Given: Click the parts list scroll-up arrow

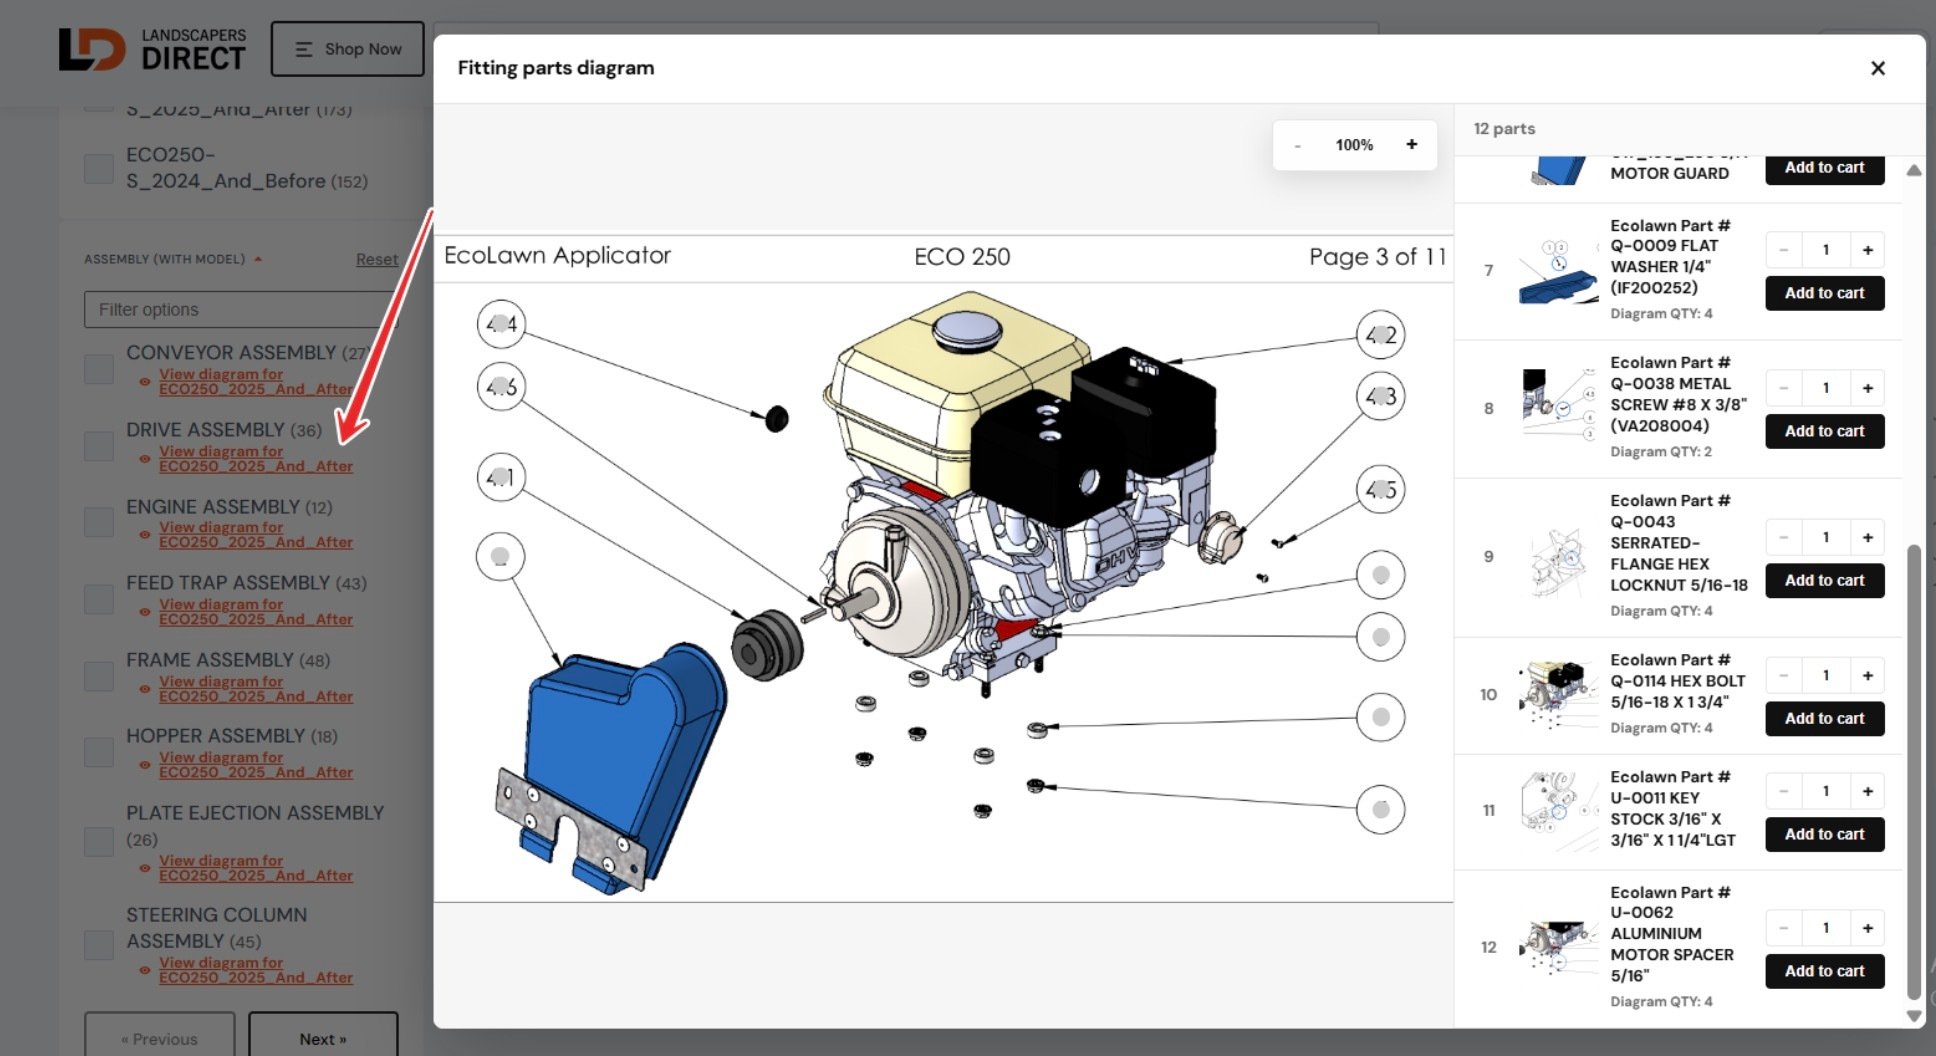Looking at the screenshot, I should (1913, 171).
